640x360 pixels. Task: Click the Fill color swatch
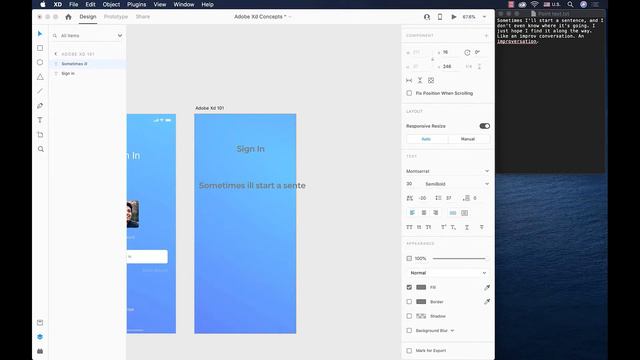pyautogui.click(x=421, y=287)
